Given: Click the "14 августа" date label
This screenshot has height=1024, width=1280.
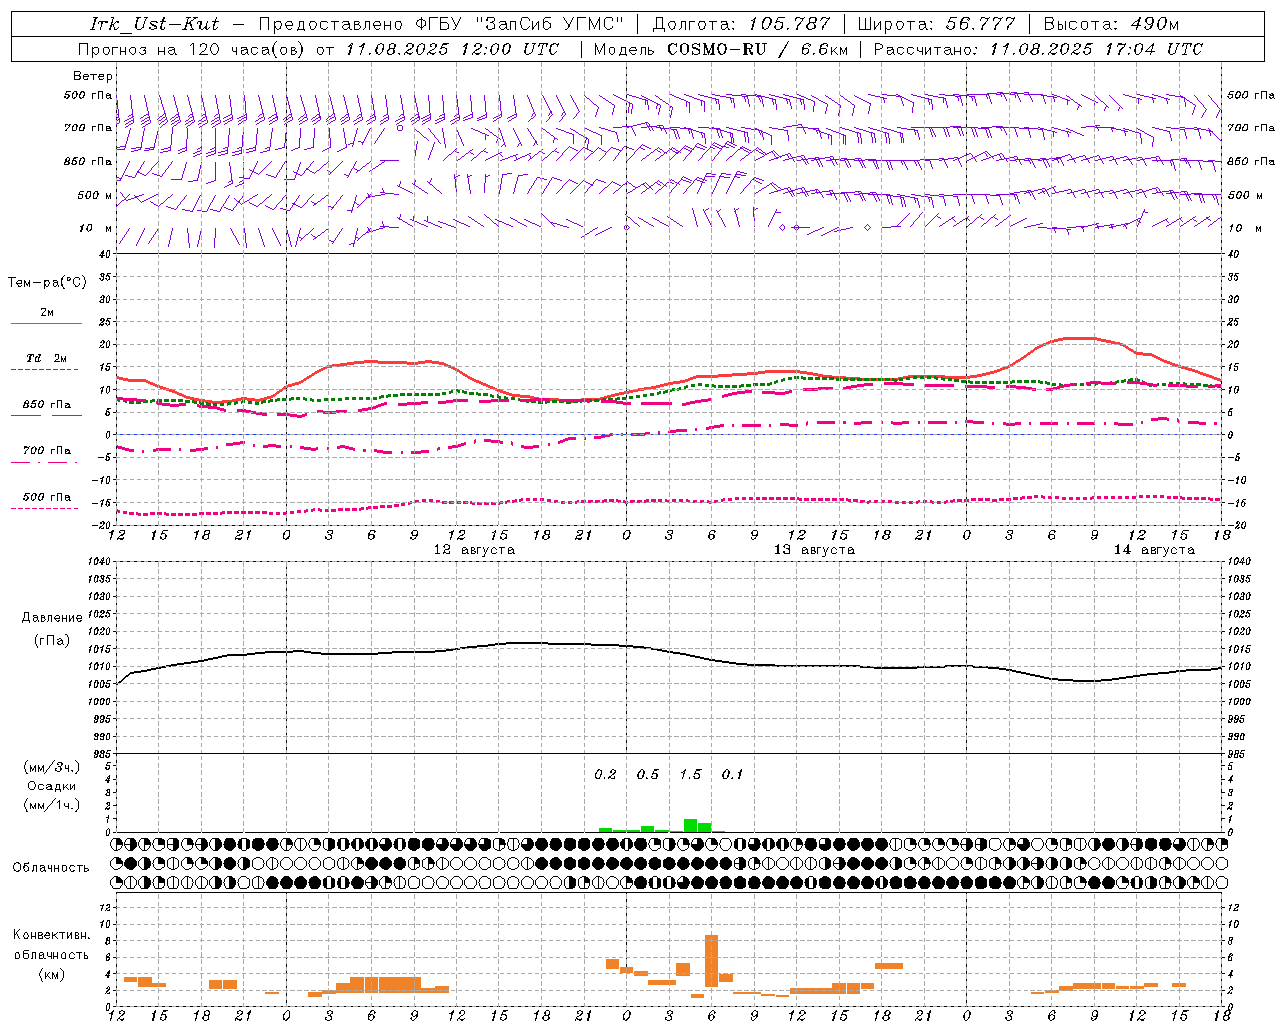Looking at the screenshot, I should (1154, 550).
